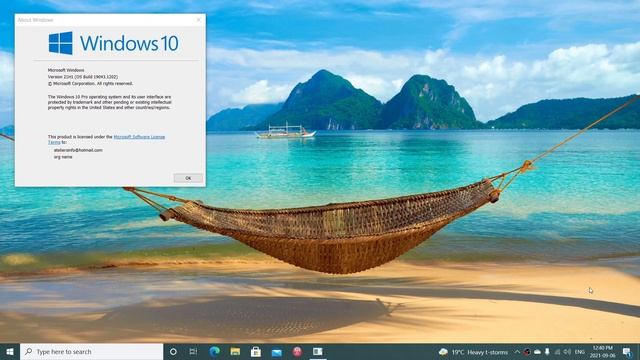Click OK in the About Windows dialog
Viewport: 640px width, 360px height.
[x=188, y=178]
